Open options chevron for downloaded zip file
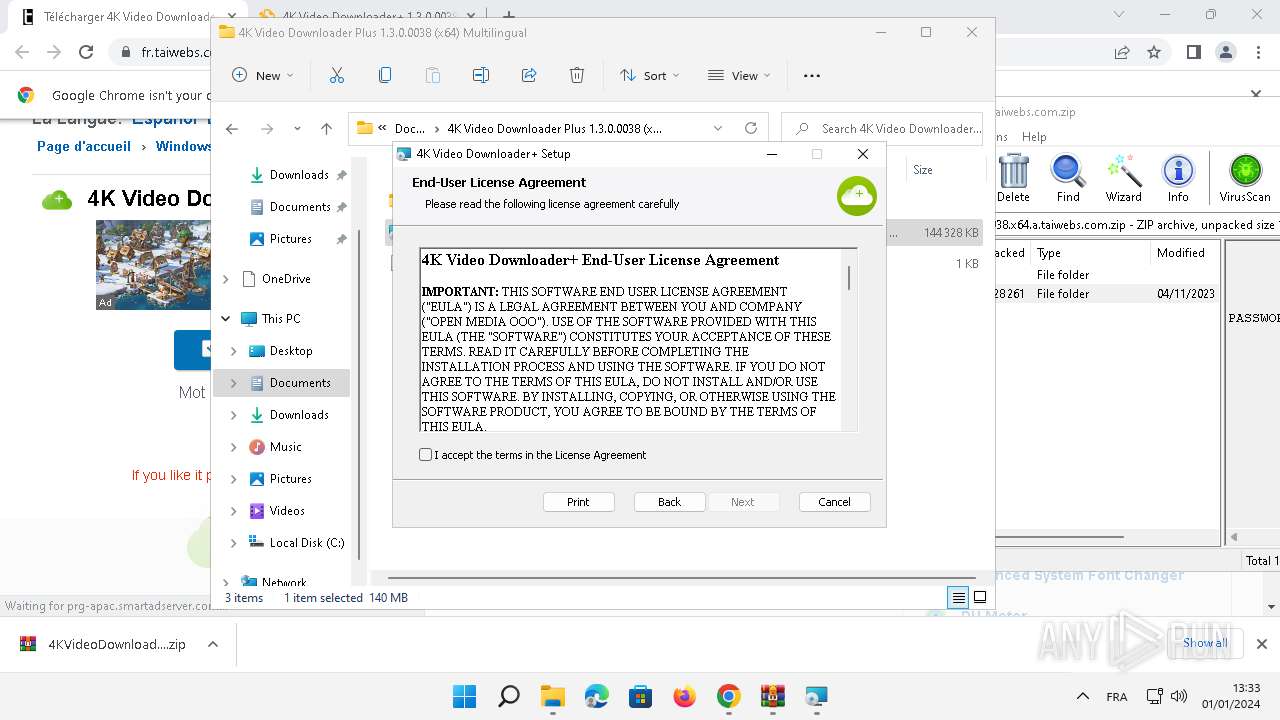The image size is (1280, 720). click(213, 644)
